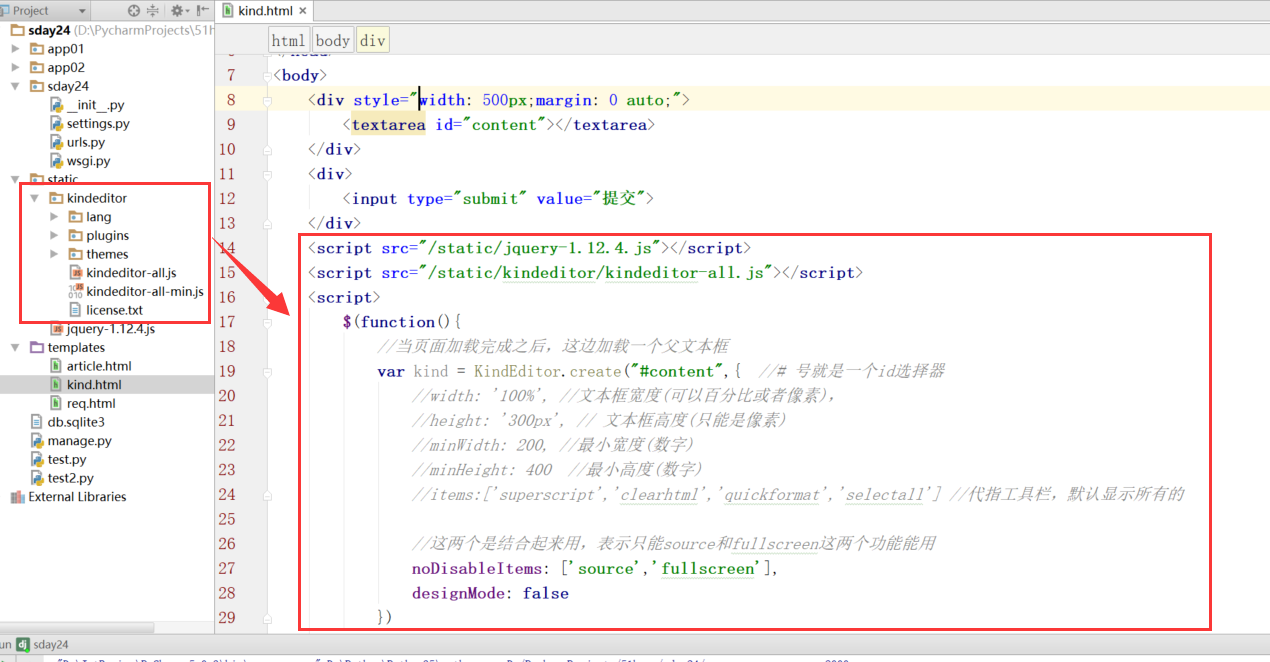
Task: Select the sday24 project root folder
Action: pos(49,30)
